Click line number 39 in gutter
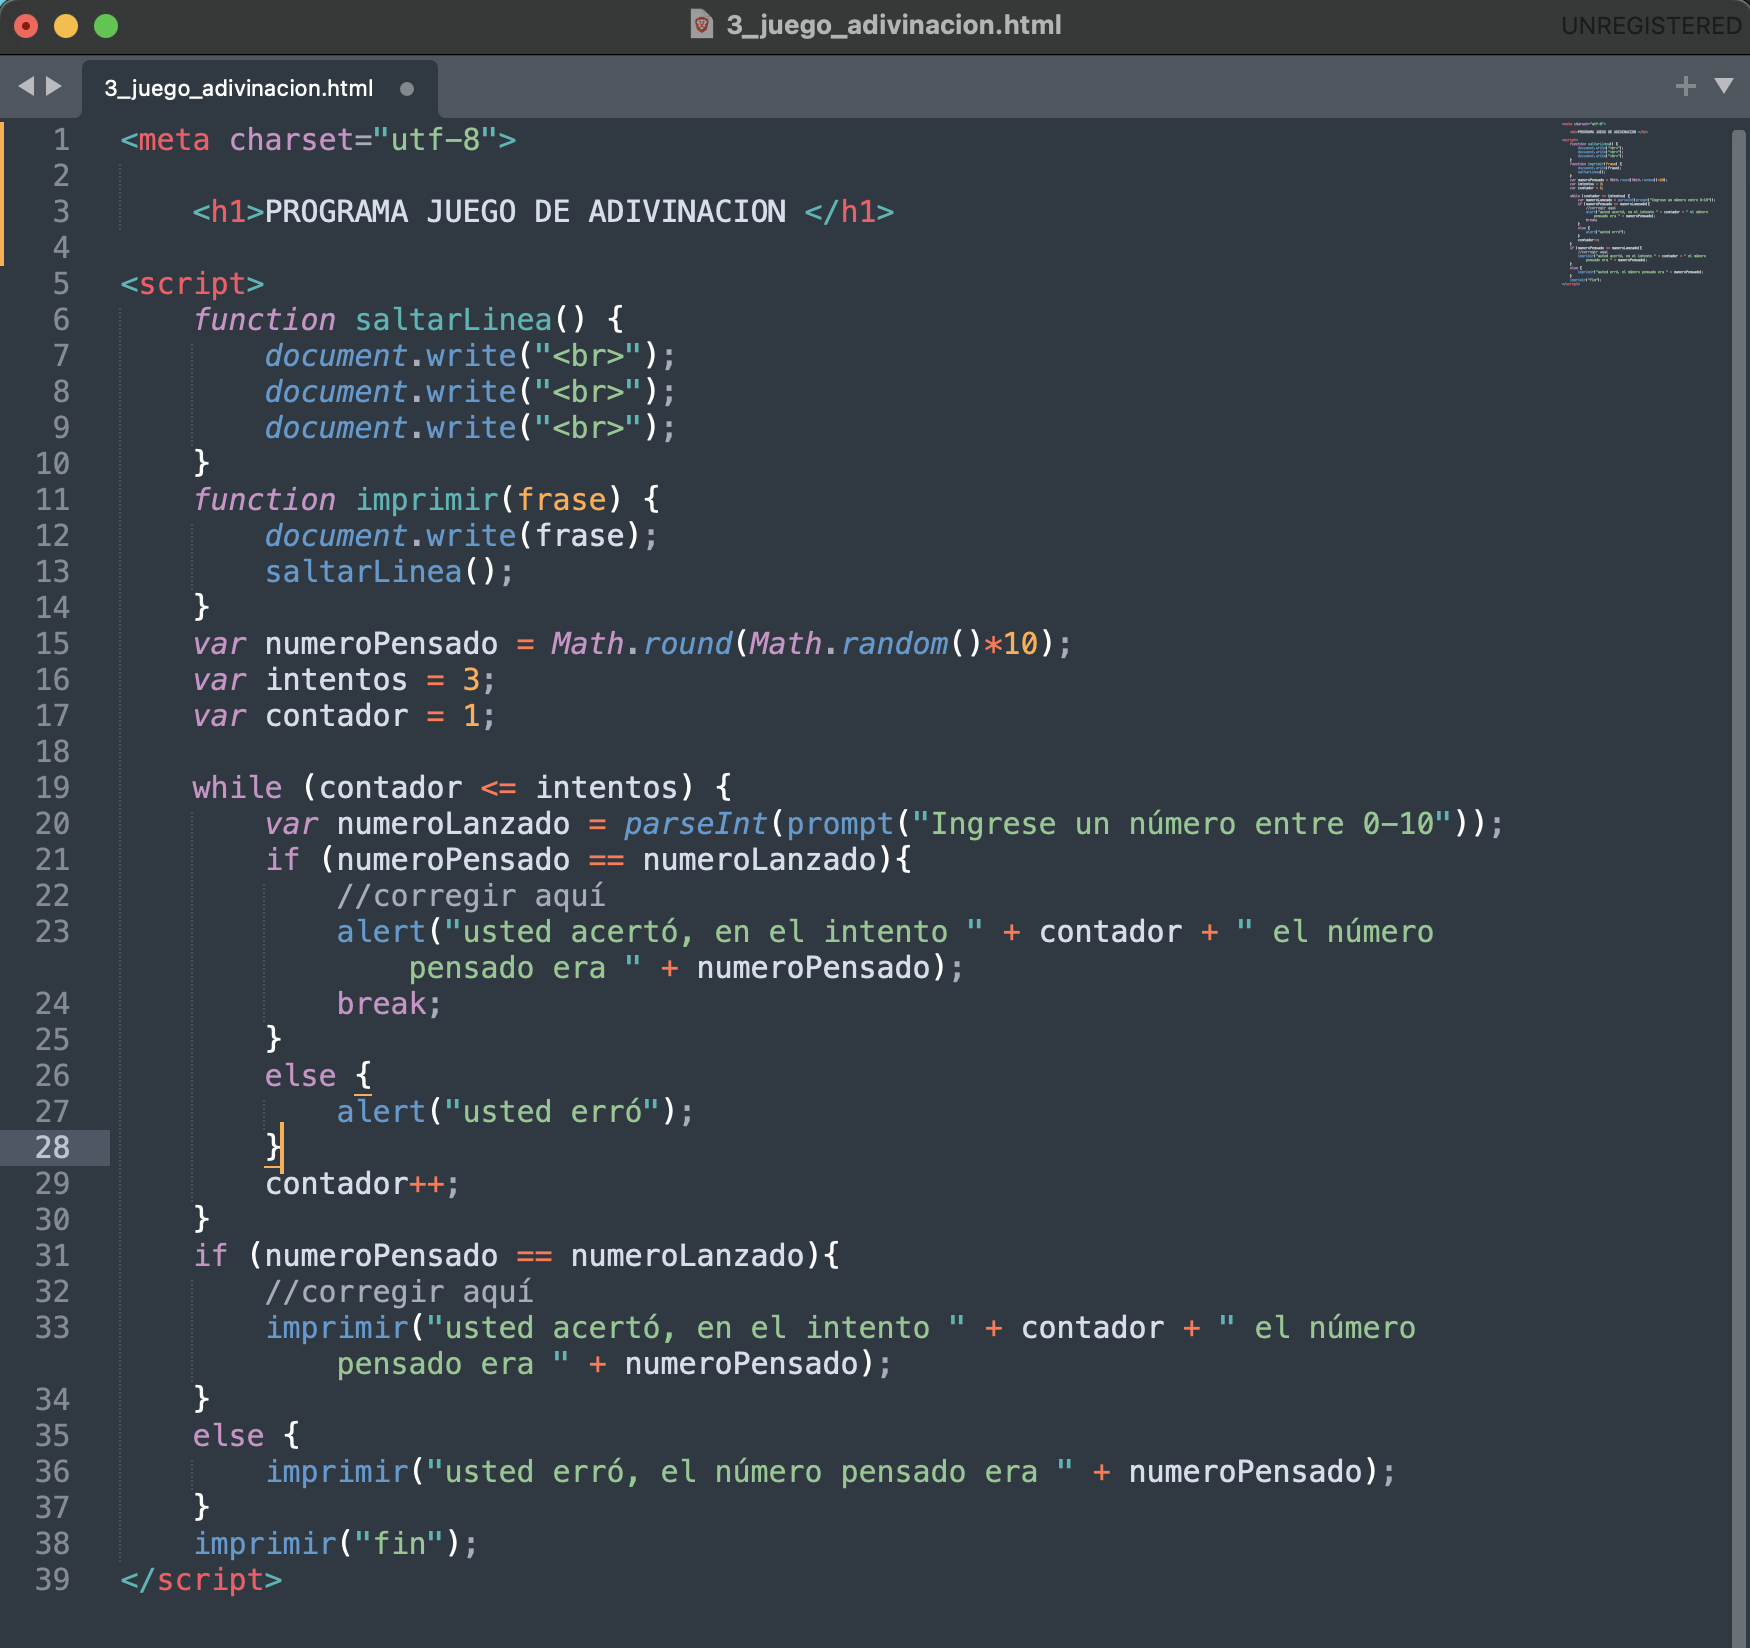 pos(53,1580)
